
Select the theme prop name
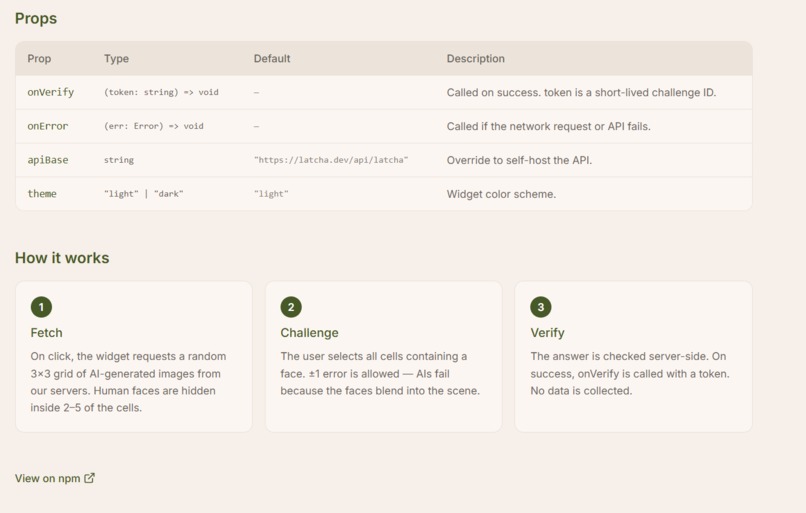42,194
